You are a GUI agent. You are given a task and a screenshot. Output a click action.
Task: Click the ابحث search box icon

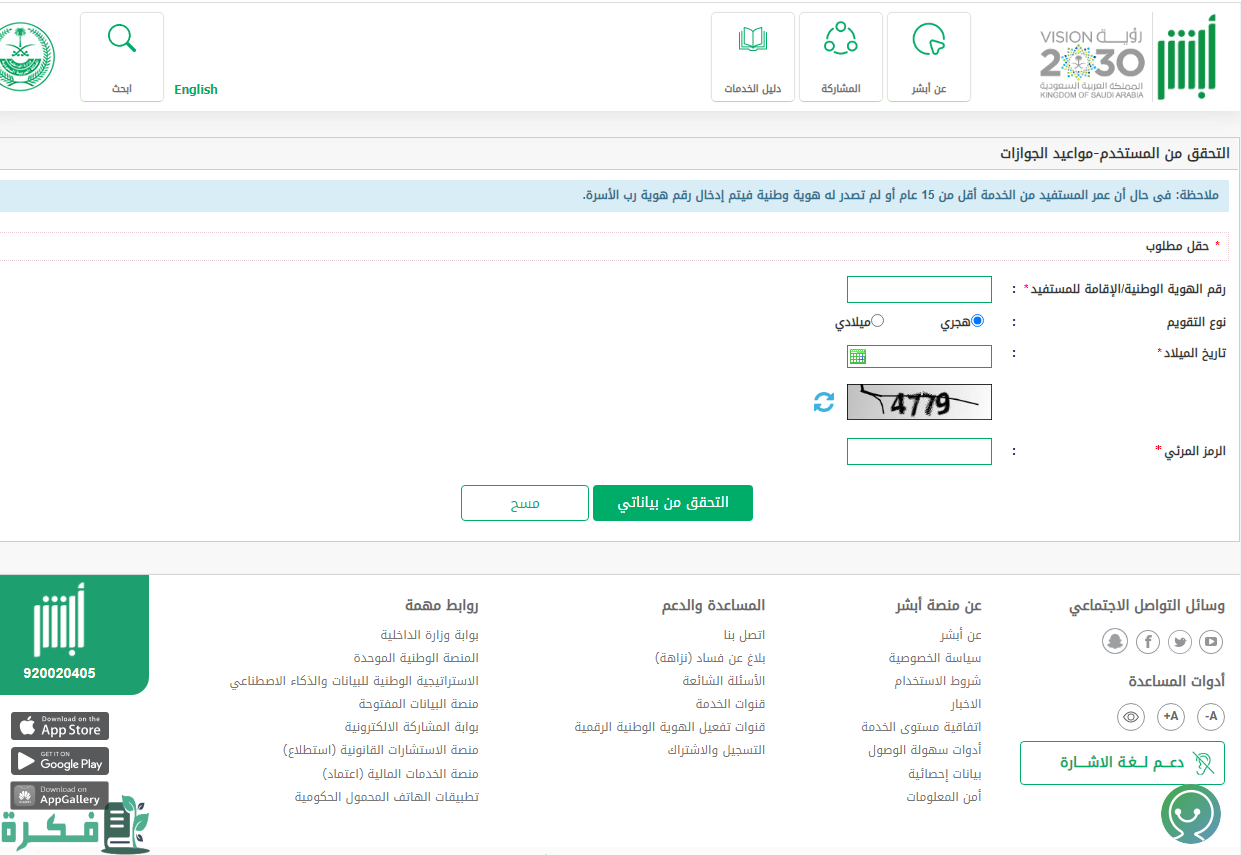click(122, 57)
